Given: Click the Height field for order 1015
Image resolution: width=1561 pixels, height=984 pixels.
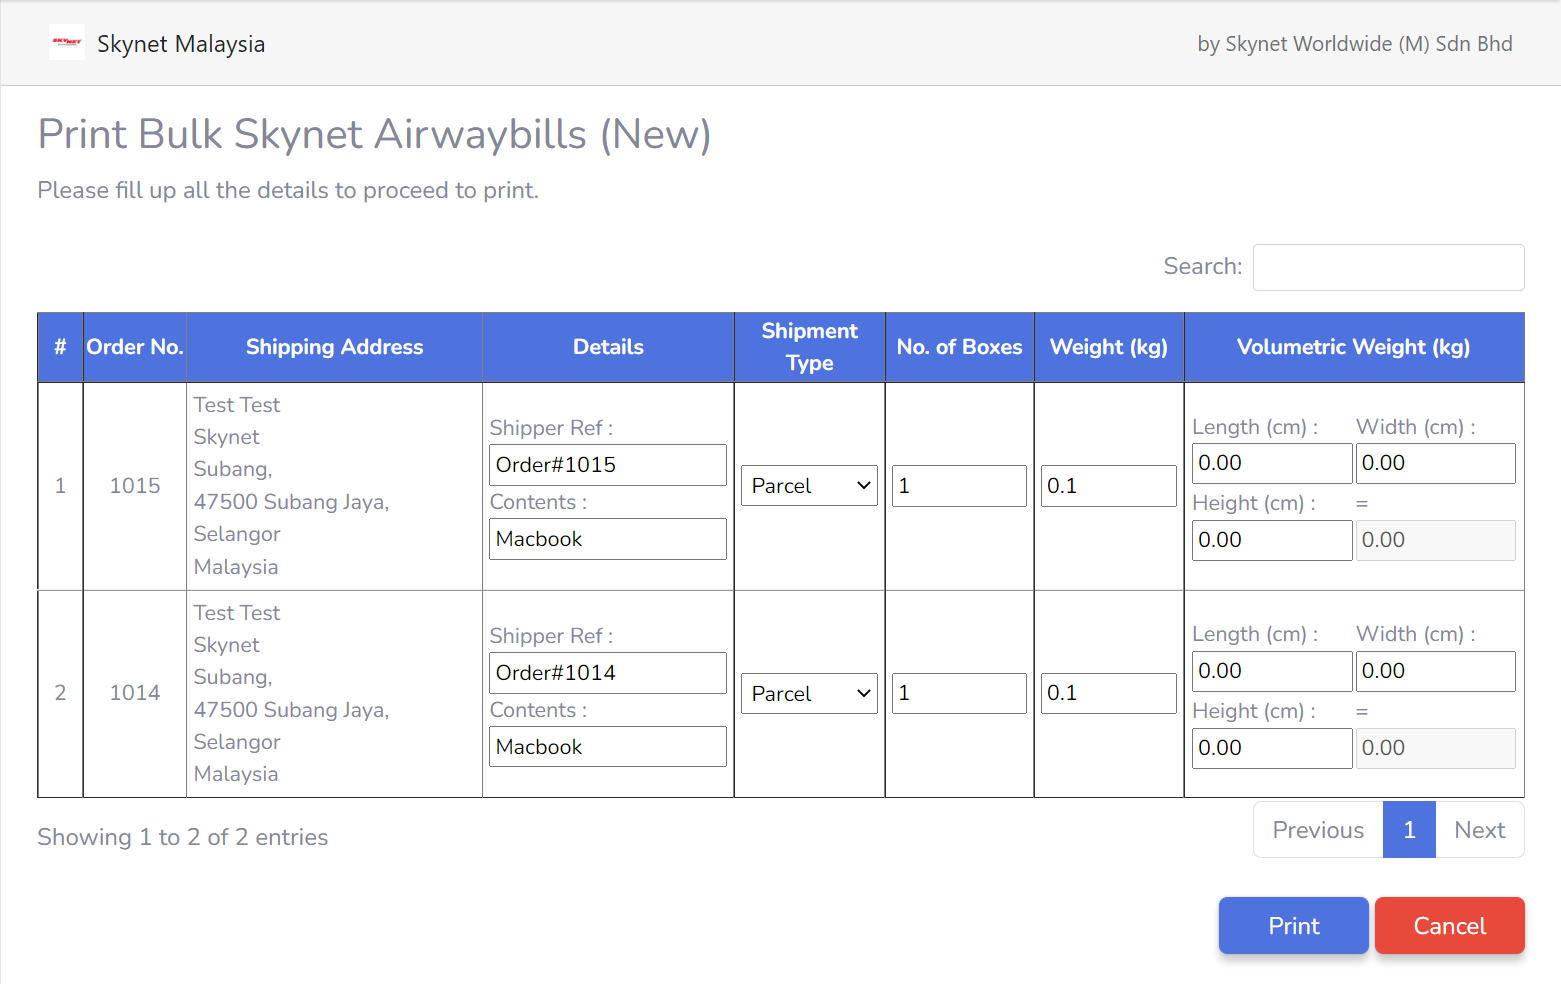Looking at the screenshot, I should click(1271, 540).
